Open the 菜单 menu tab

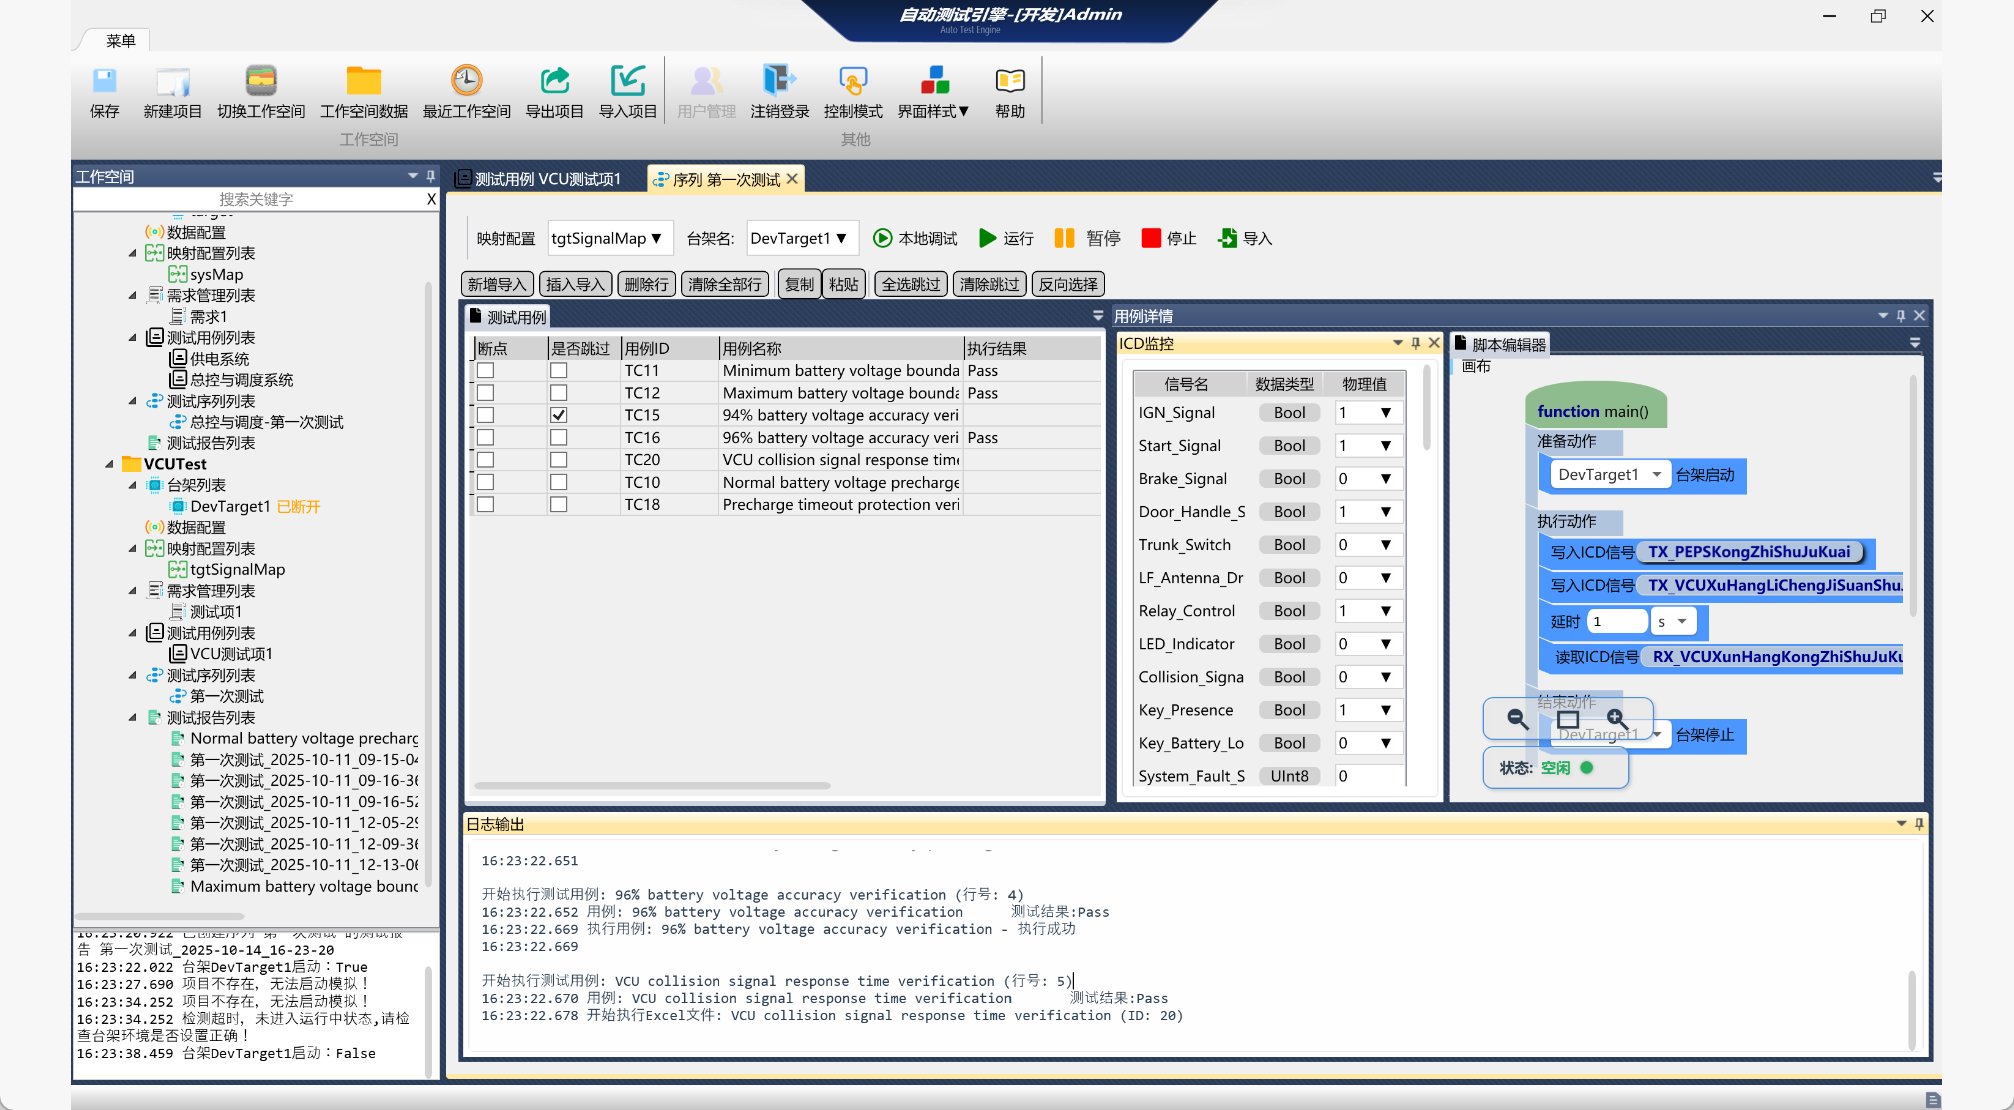click(120, 40)
